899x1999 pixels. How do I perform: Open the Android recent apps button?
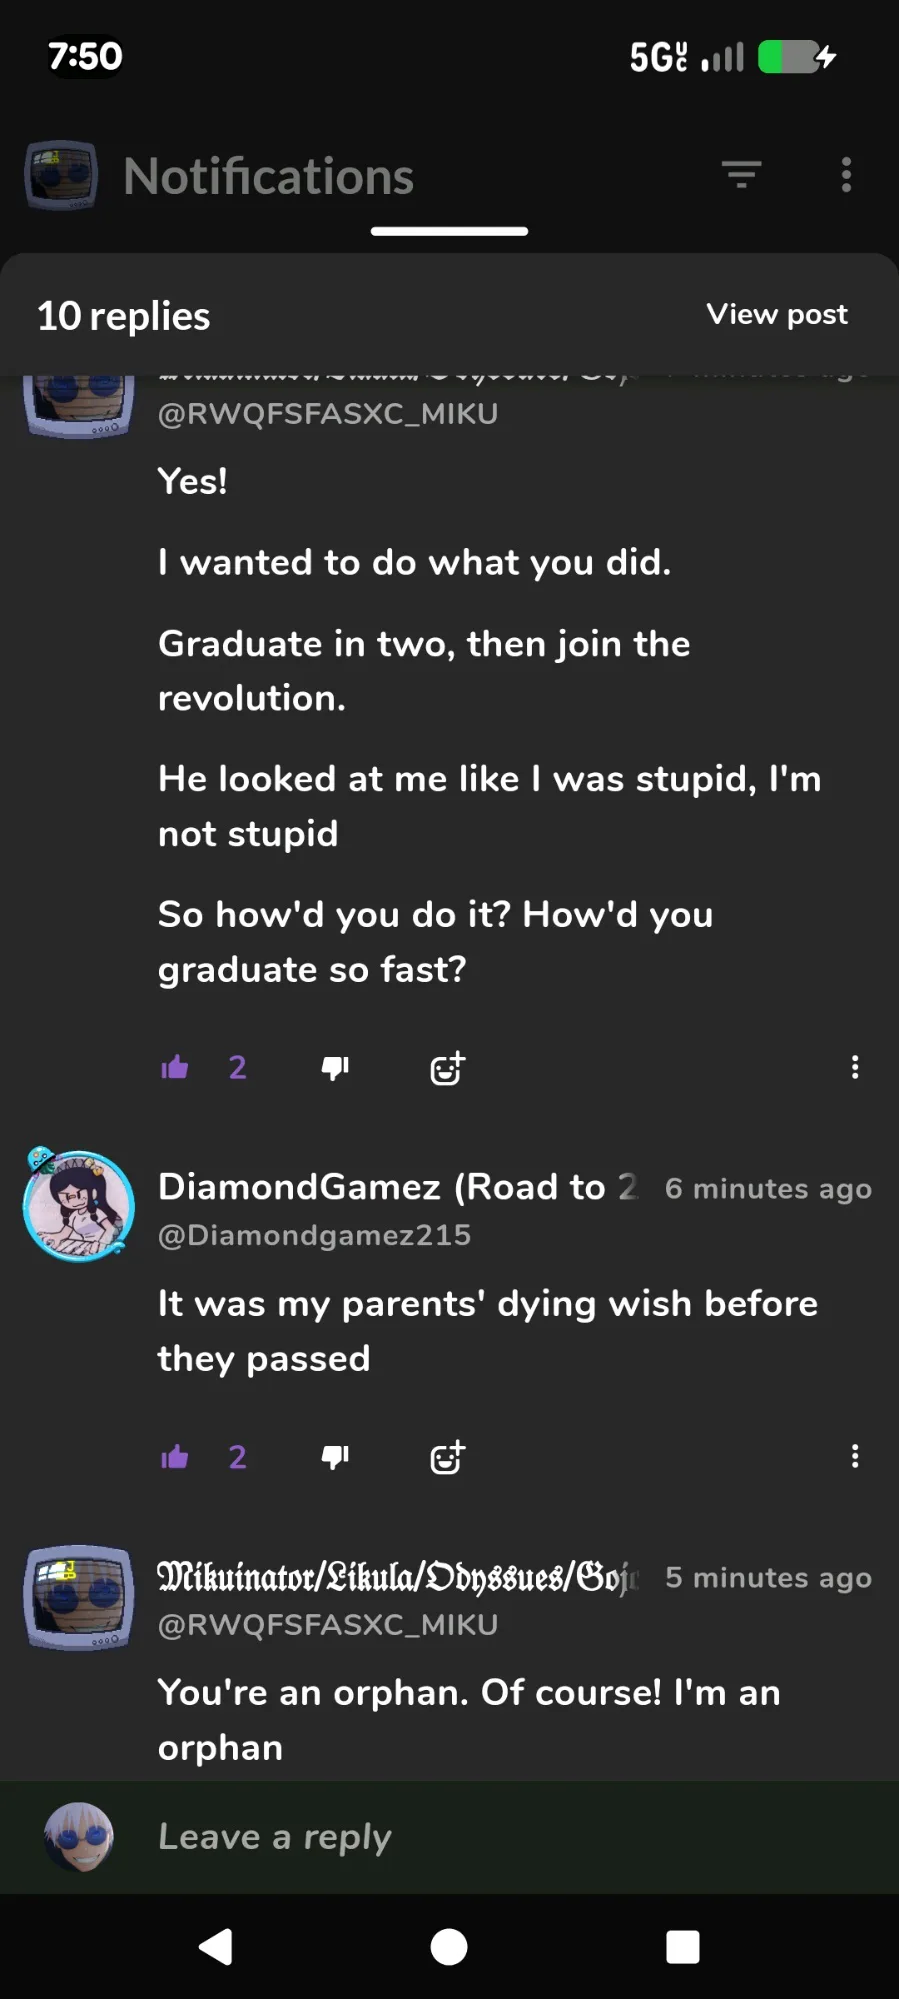[682, 1947]
